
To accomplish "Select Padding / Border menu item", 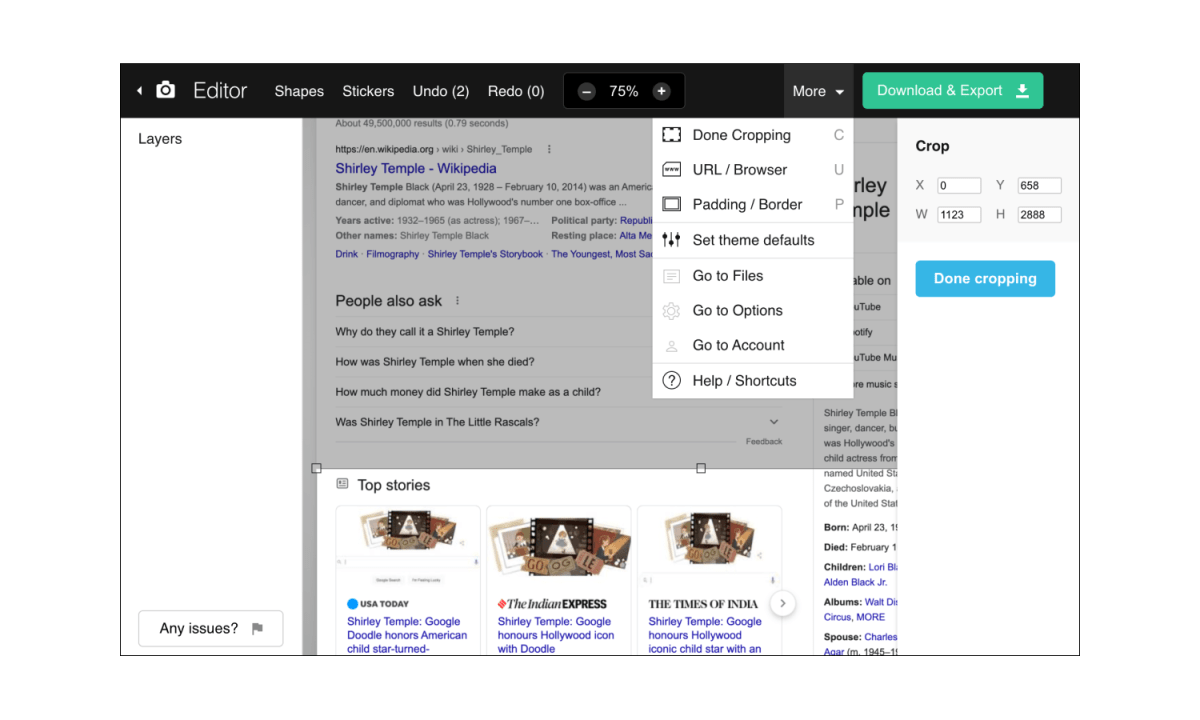I will pos(747,205).
